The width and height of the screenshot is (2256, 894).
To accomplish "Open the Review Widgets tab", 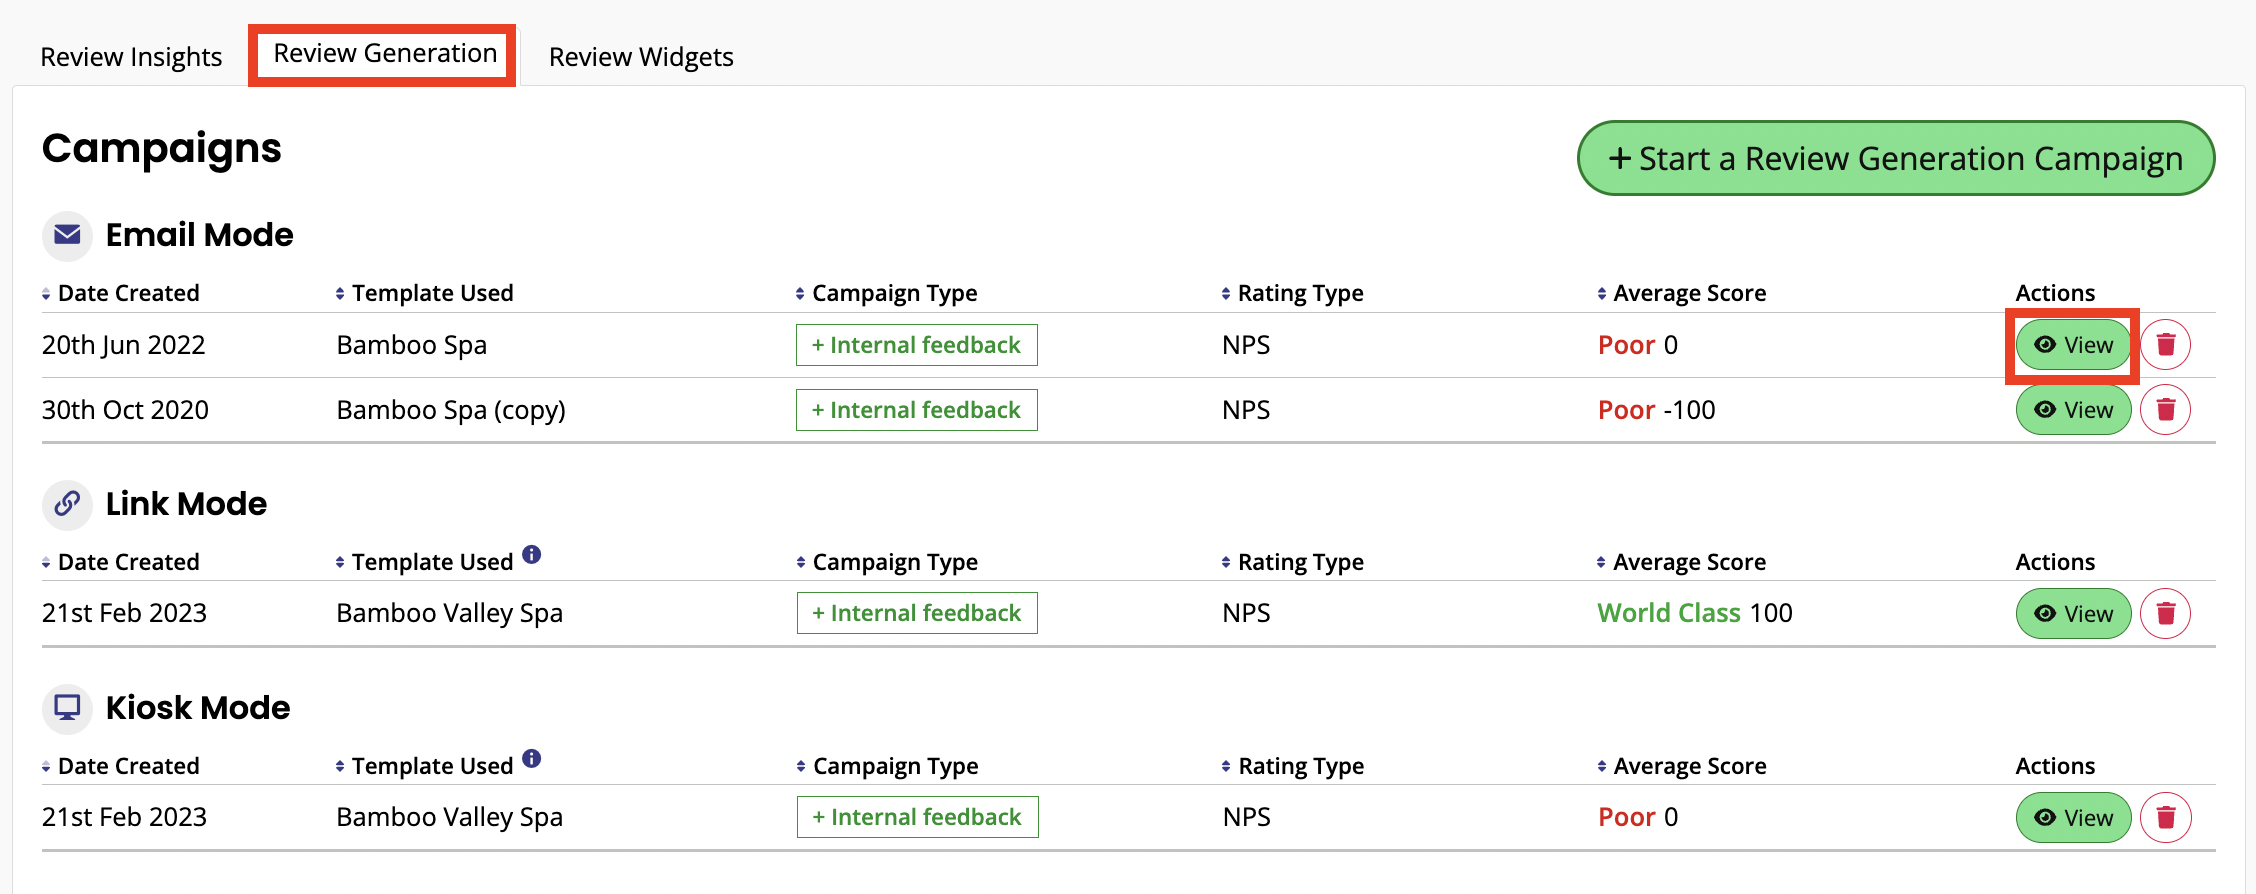I will 641,57.
